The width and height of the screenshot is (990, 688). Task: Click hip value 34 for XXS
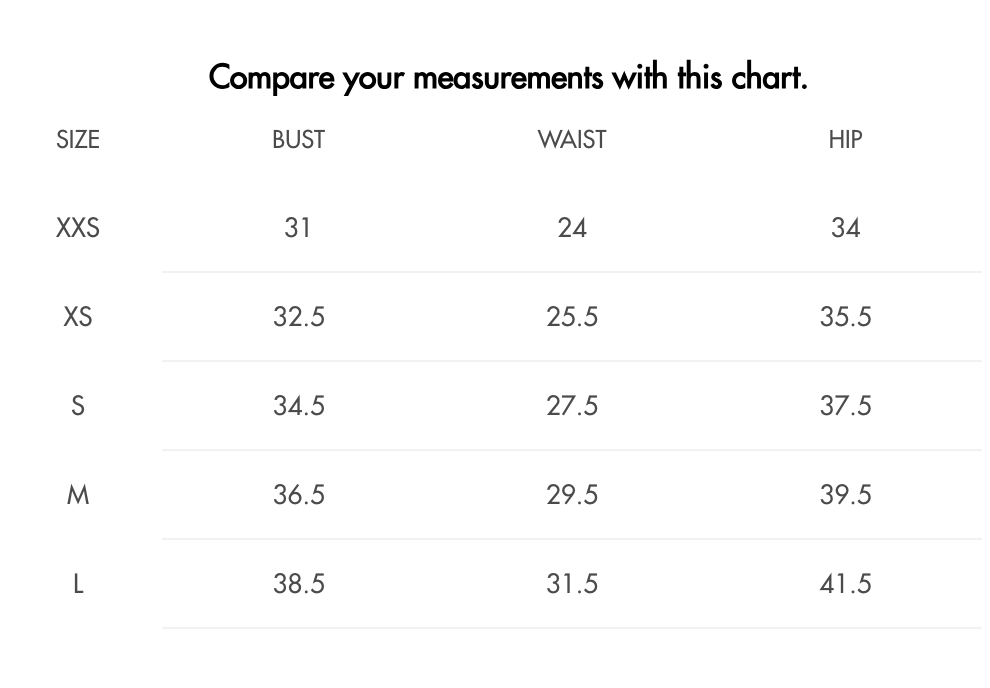[845, 228]
